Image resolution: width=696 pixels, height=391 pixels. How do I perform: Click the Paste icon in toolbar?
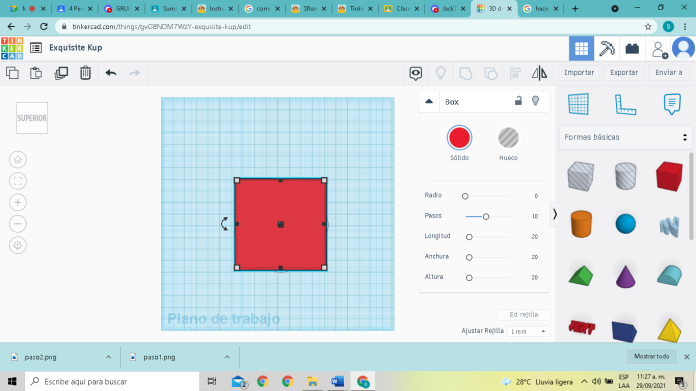tap(36, 73)
